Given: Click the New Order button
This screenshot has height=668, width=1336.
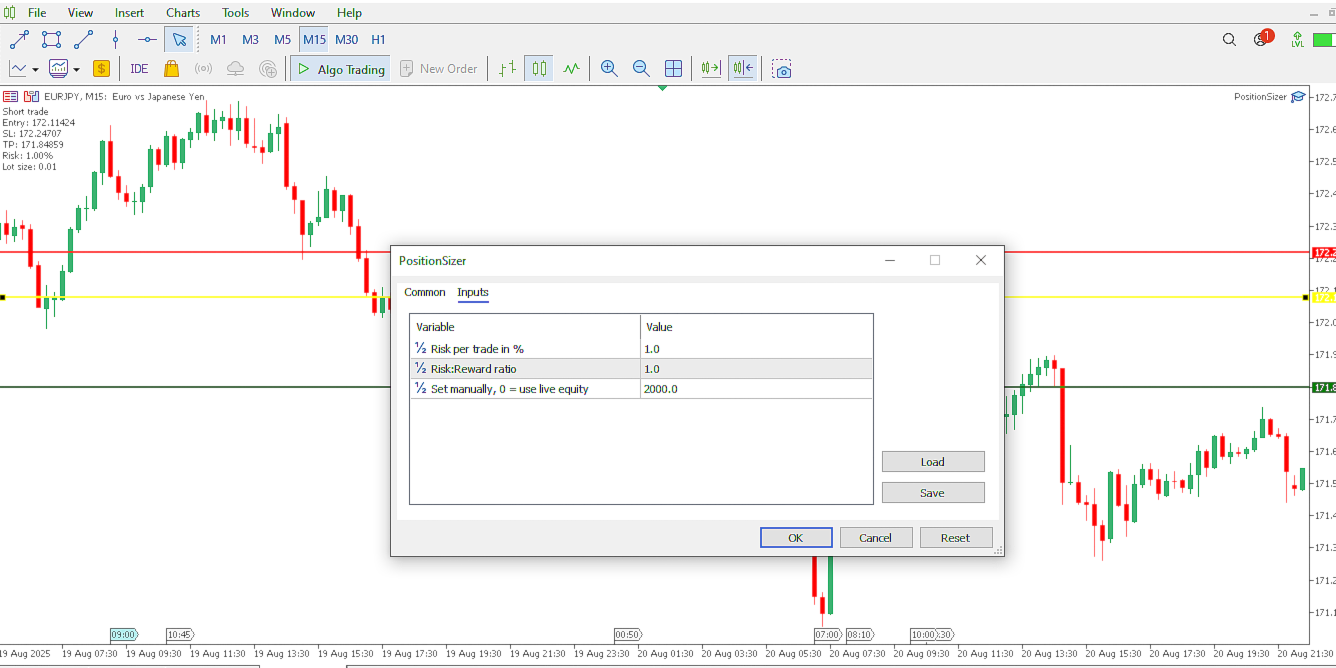Looking at the screenshot, I should pyautogui.click(x=439, y=69).
